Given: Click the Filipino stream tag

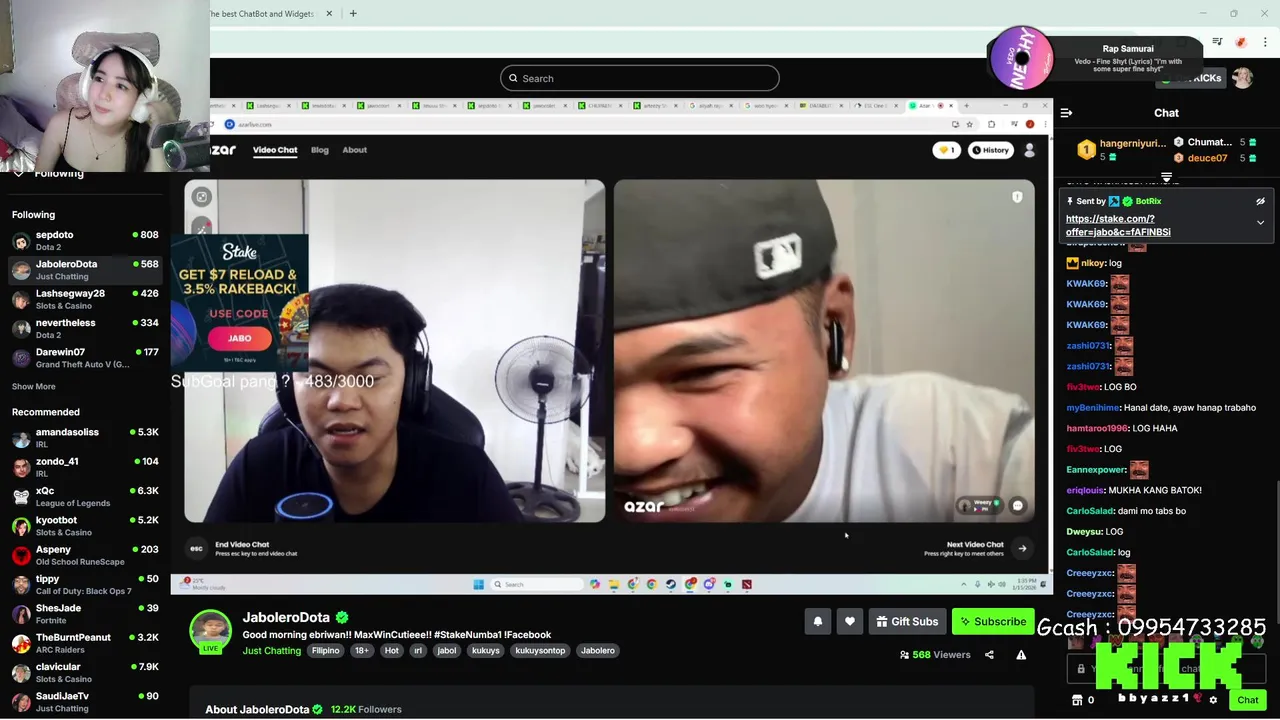Looking at the screenshot, I should [325, 650].
